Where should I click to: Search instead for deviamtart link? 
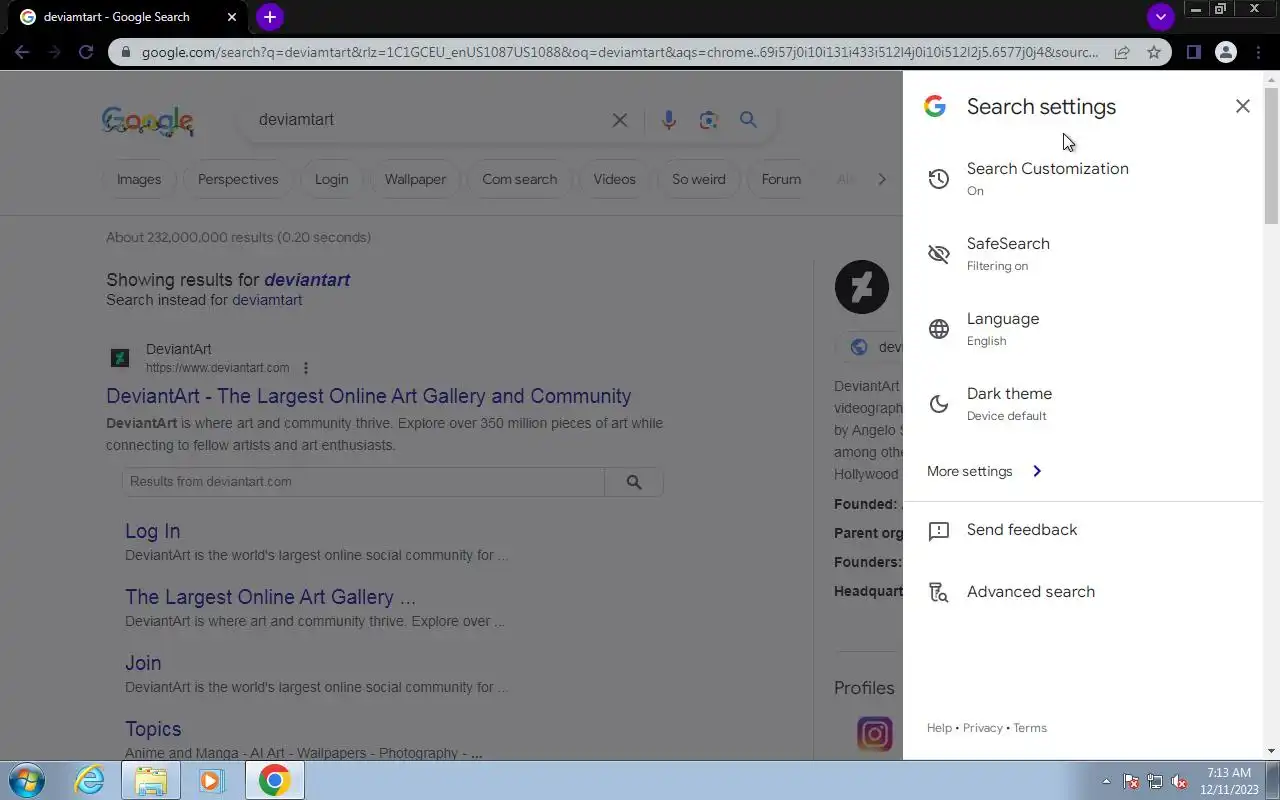[x=267, y=300]
